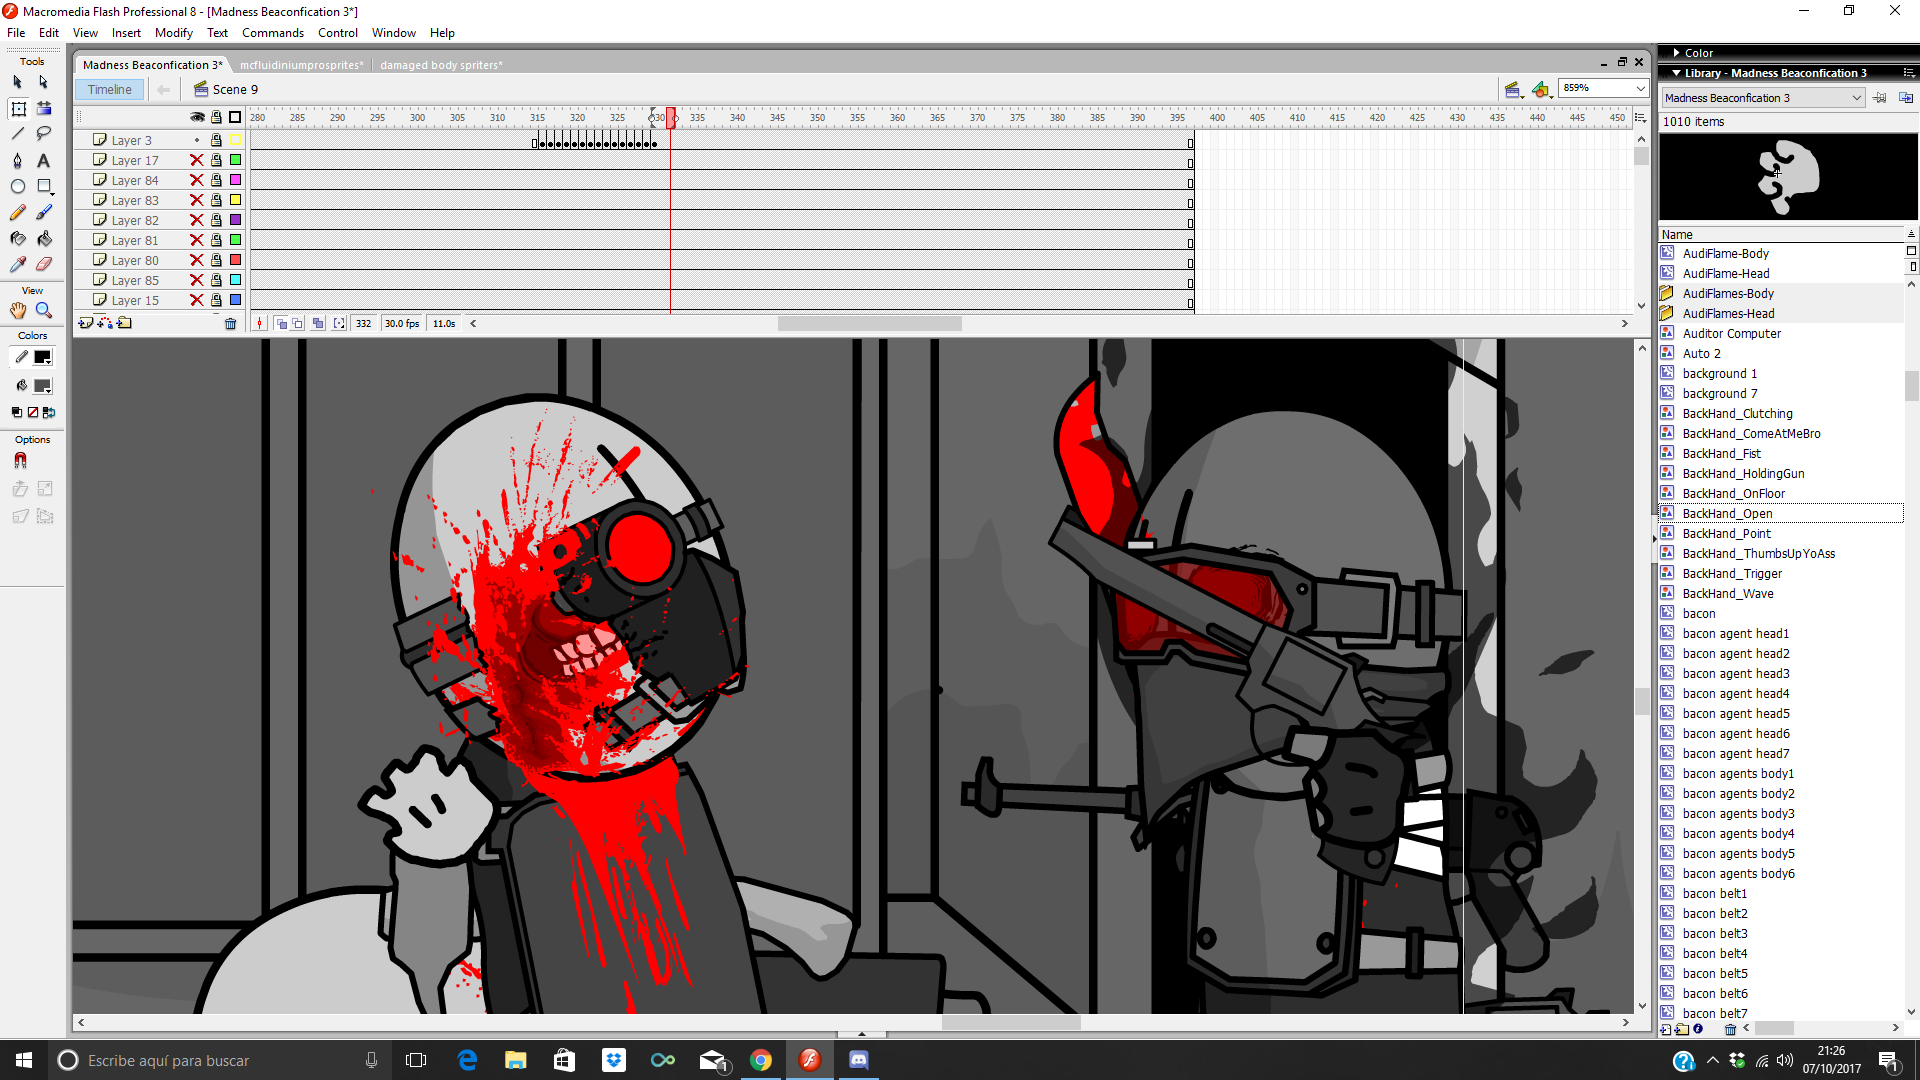1920x1080 pixels.
Task: Lock all layers with header padlock
Action: pyautogui.click(x=216, y=117)
